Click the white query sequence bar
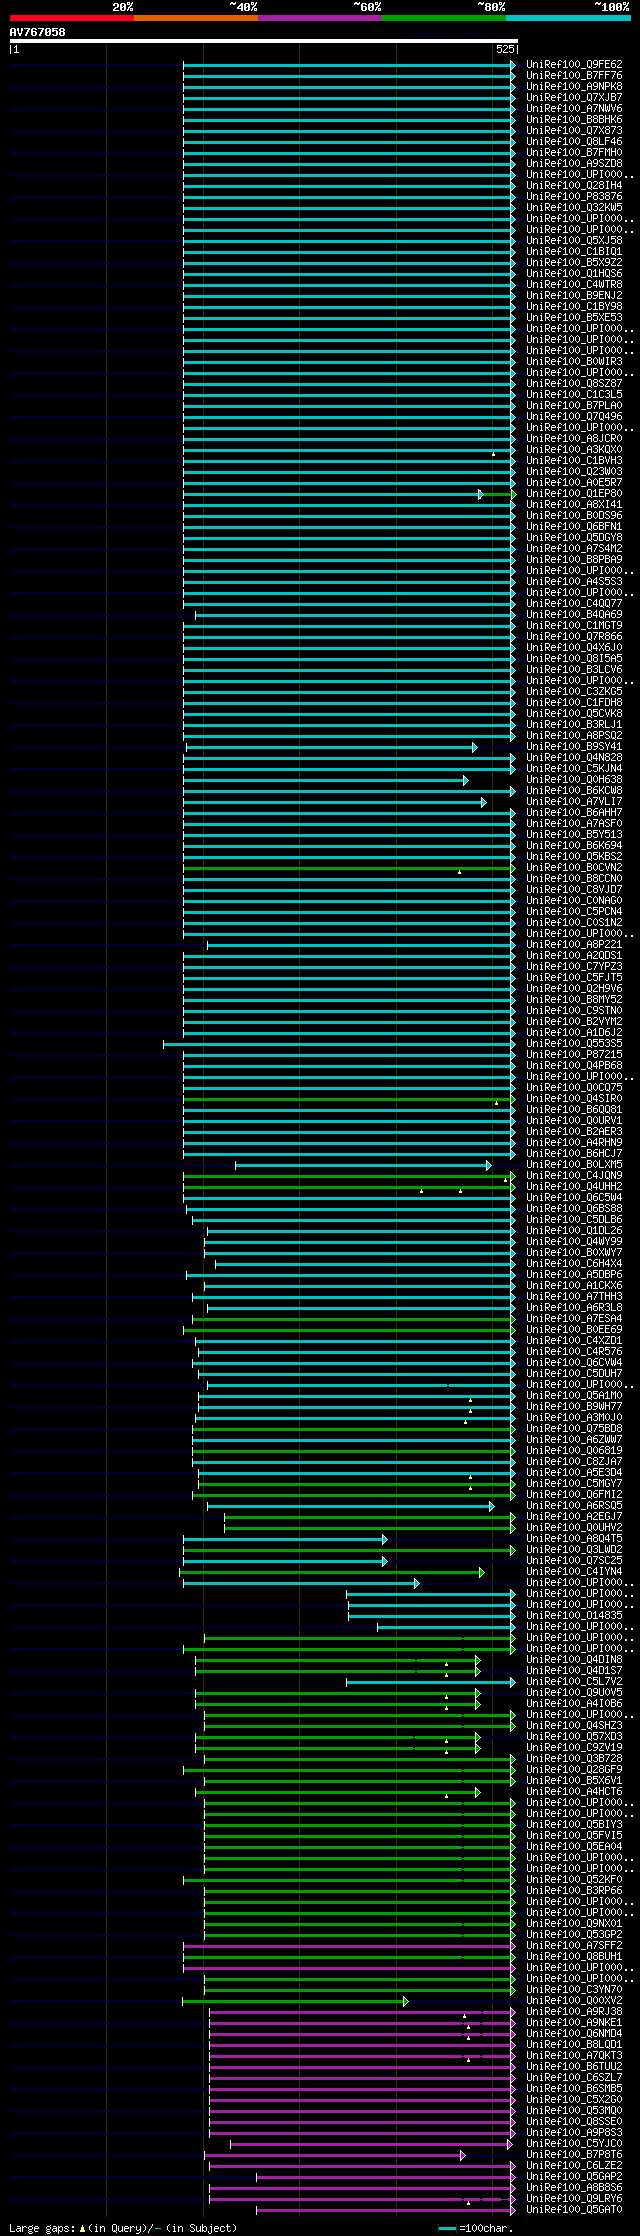The height and width of the screenshot is (2236, 640). [x=263, y=41]
